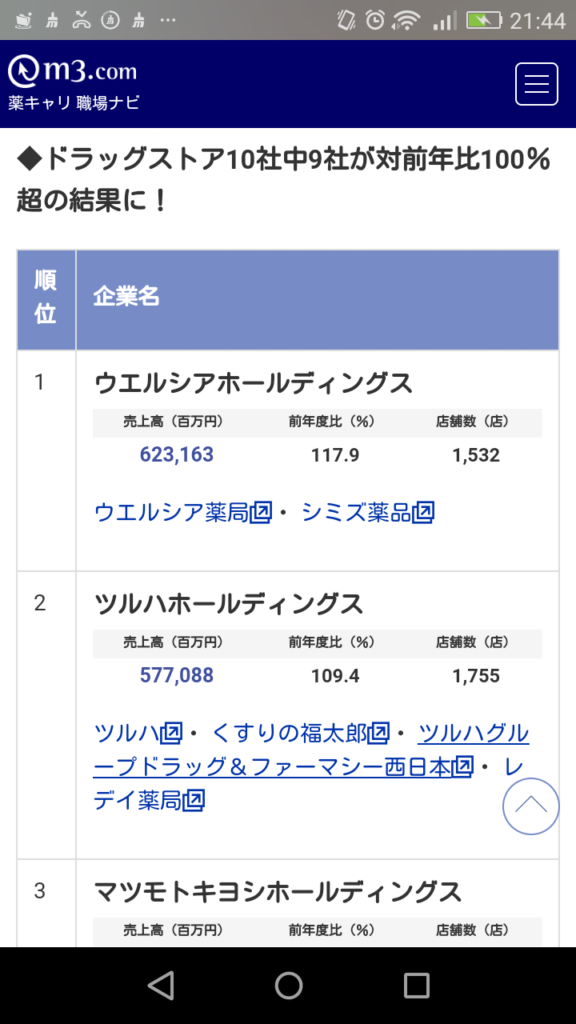Tap the 薬キャリ 職場ナビ site title

coord(74,103)
